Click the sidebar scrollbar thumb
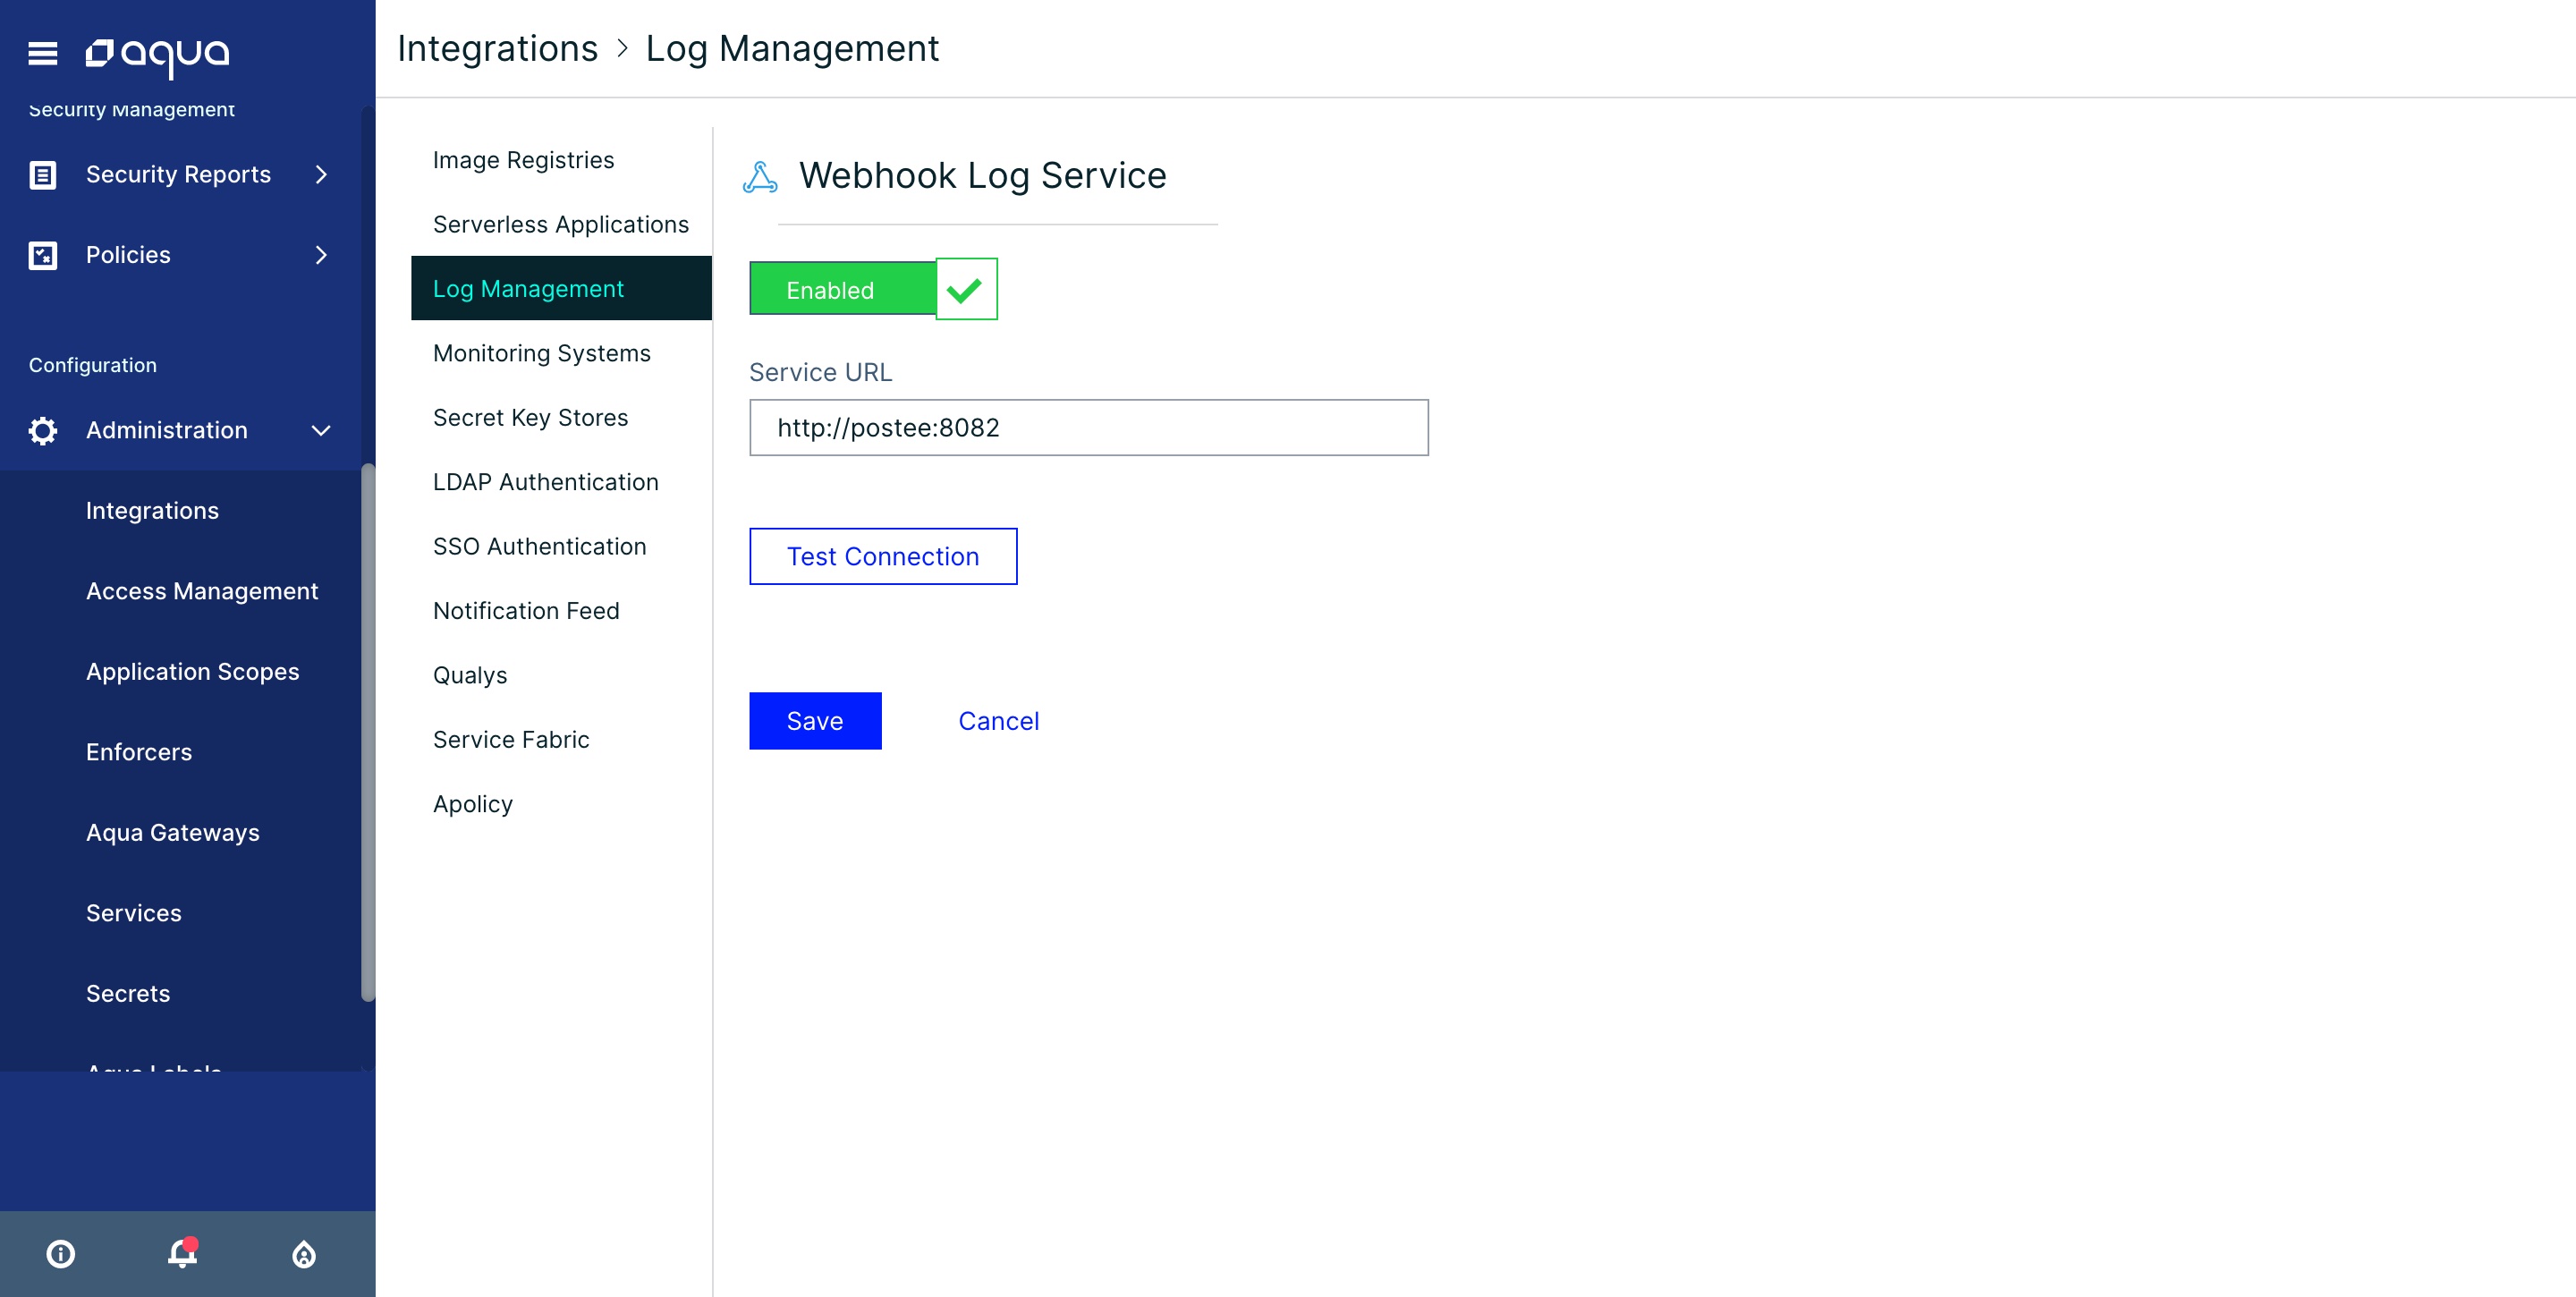Screen dimensions: 2576x1297 pos(368,730)
